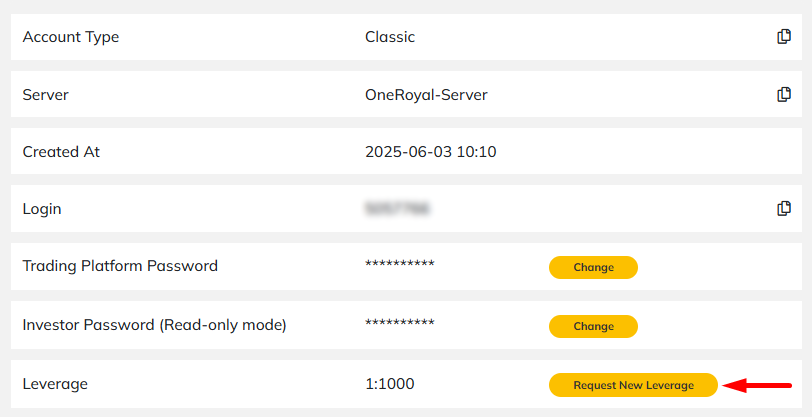
Task: Change the Trading Platform Password
Action: pos(593,267)
